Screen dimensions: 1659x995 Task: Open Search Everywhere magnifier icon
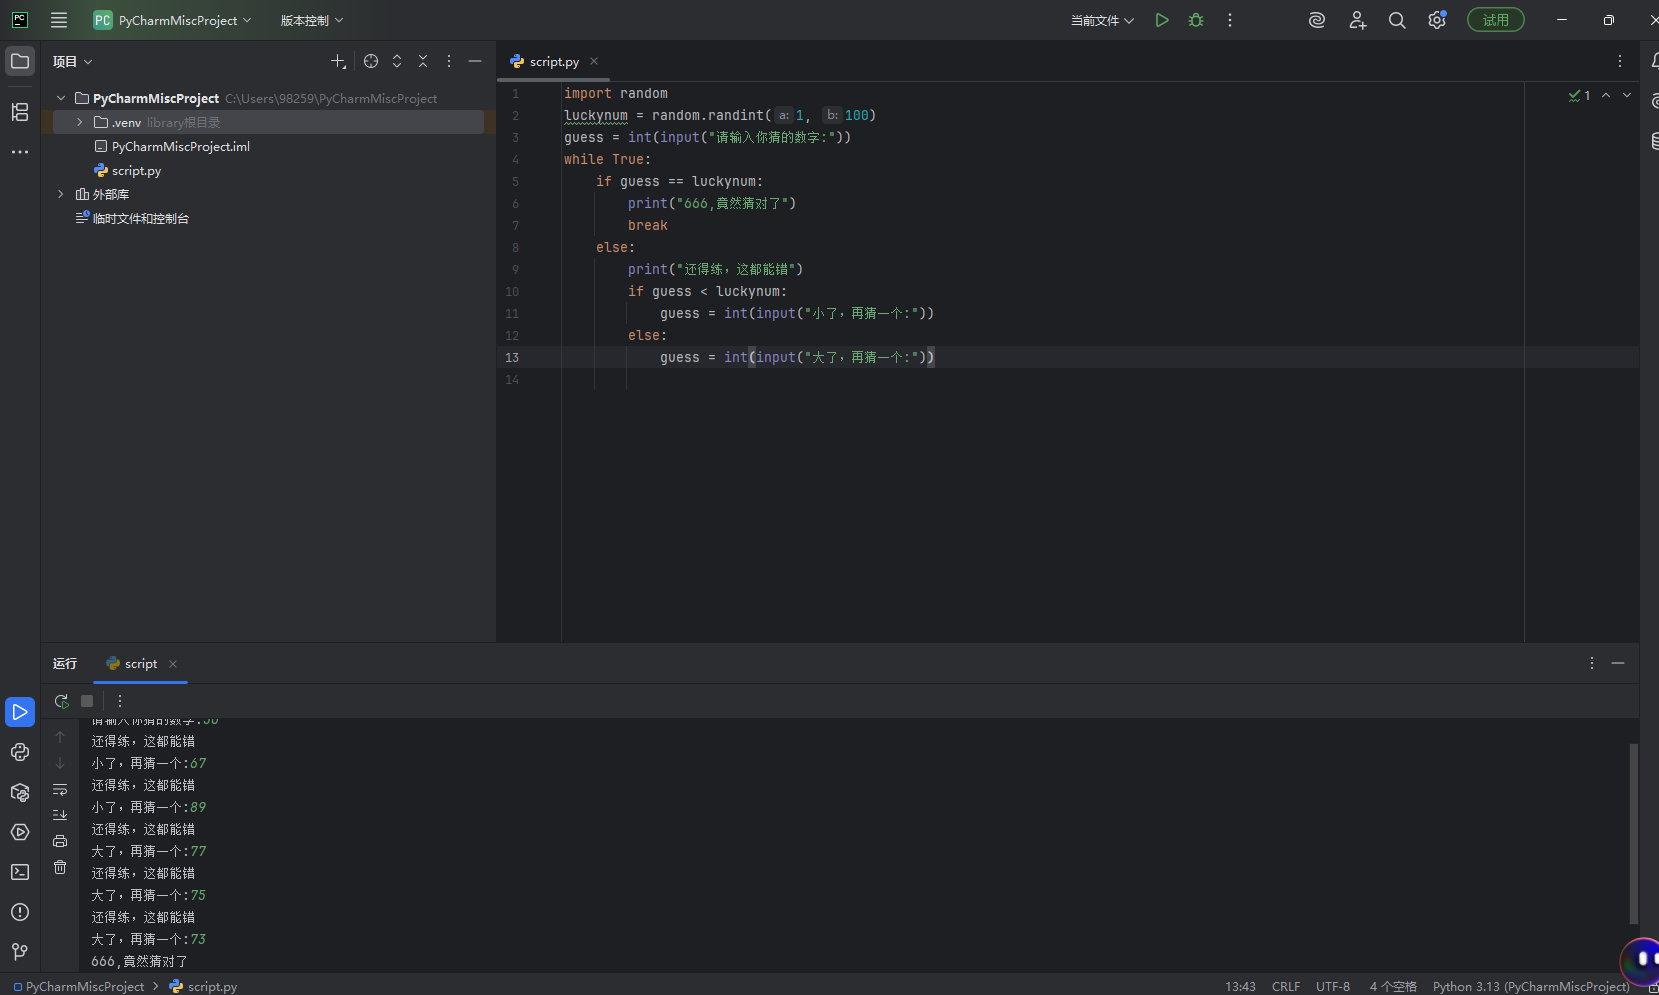1397,20
